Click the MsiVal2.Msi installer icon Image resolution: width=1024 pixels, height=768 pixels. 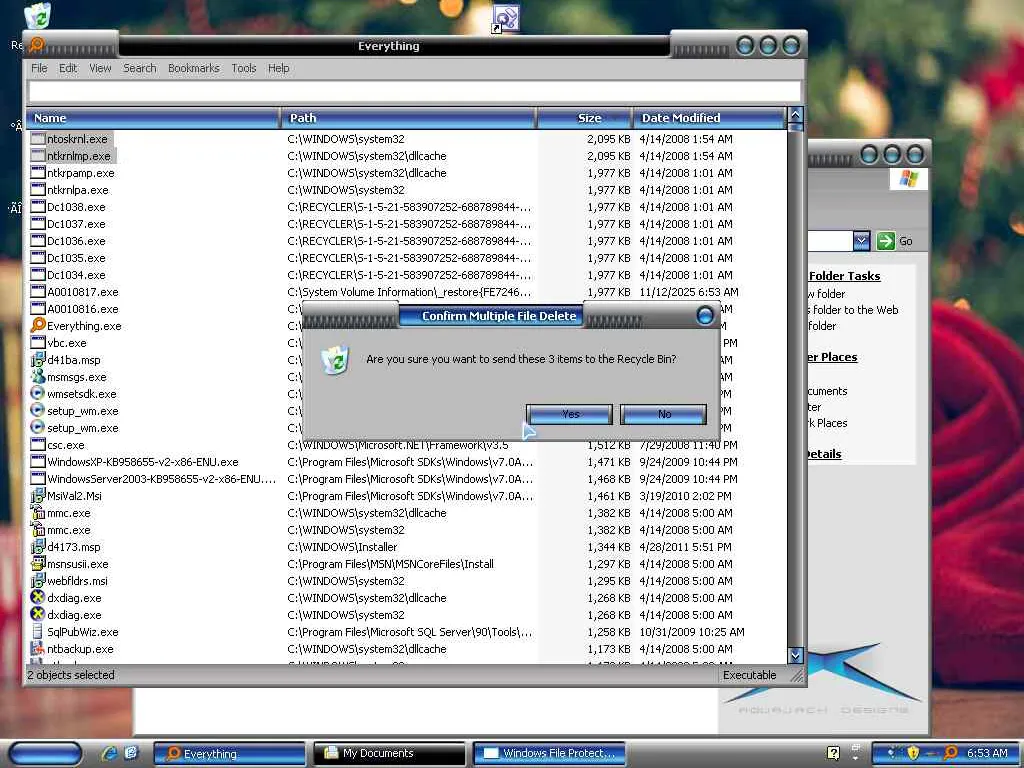coord(38,495)
